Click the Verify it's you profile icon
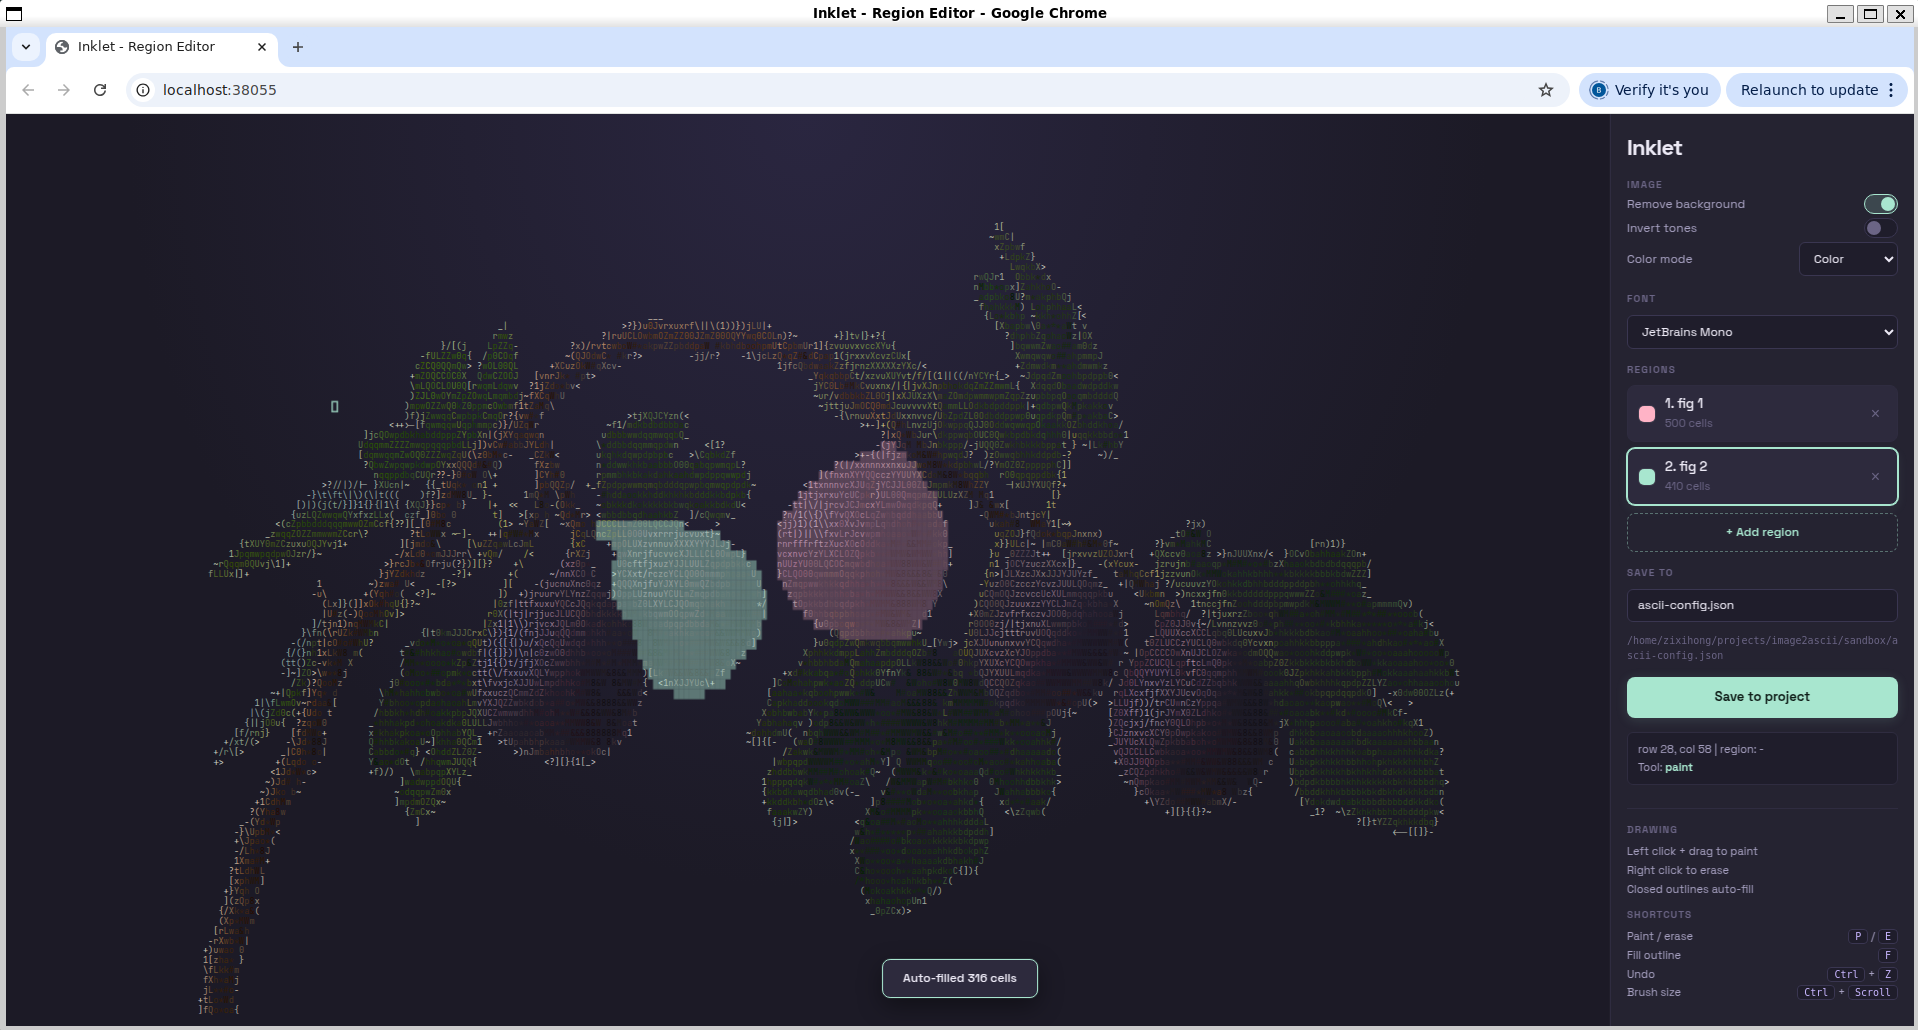 click(1598, 89)
